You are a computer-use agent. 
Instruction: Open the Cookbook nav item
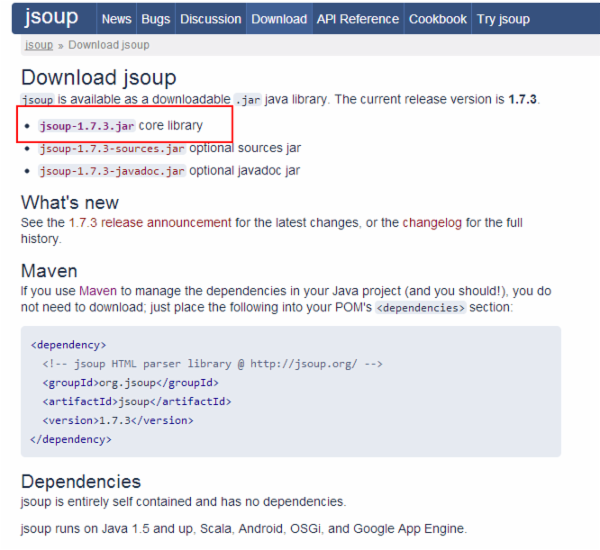tap(437, 19)
